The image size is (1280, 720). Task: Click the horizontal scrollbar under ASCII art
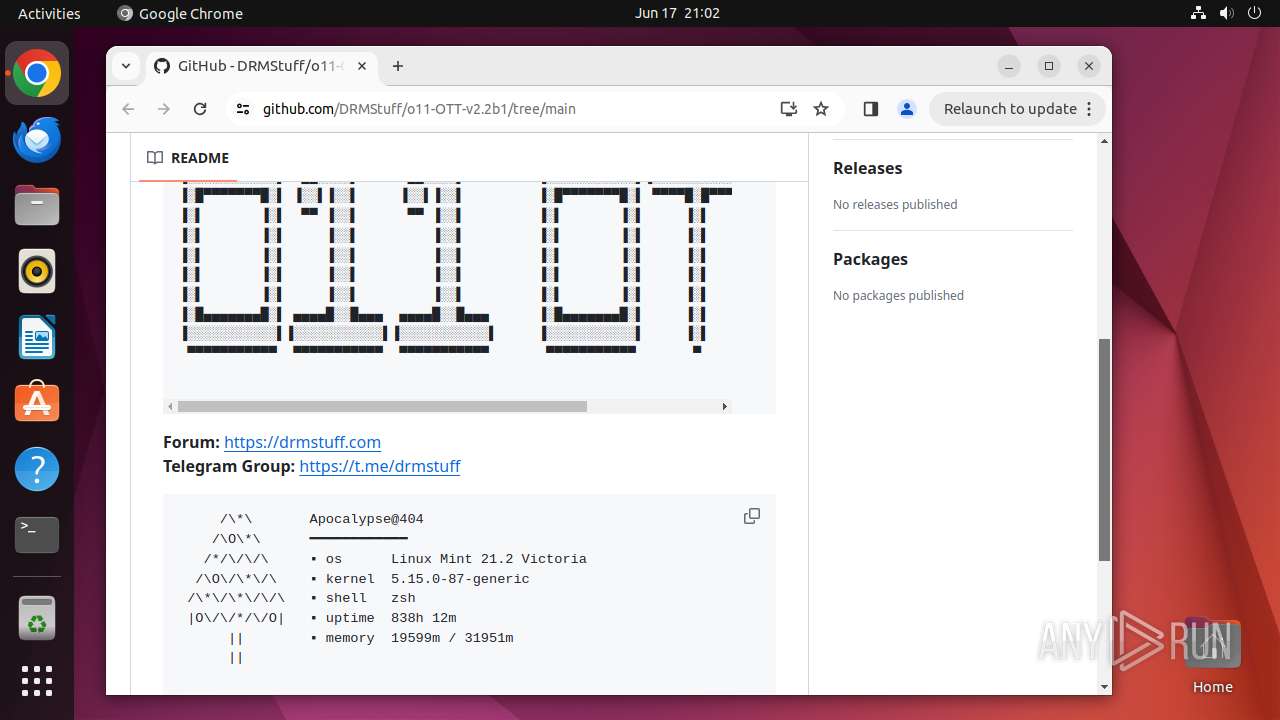(x=382, y=407)
